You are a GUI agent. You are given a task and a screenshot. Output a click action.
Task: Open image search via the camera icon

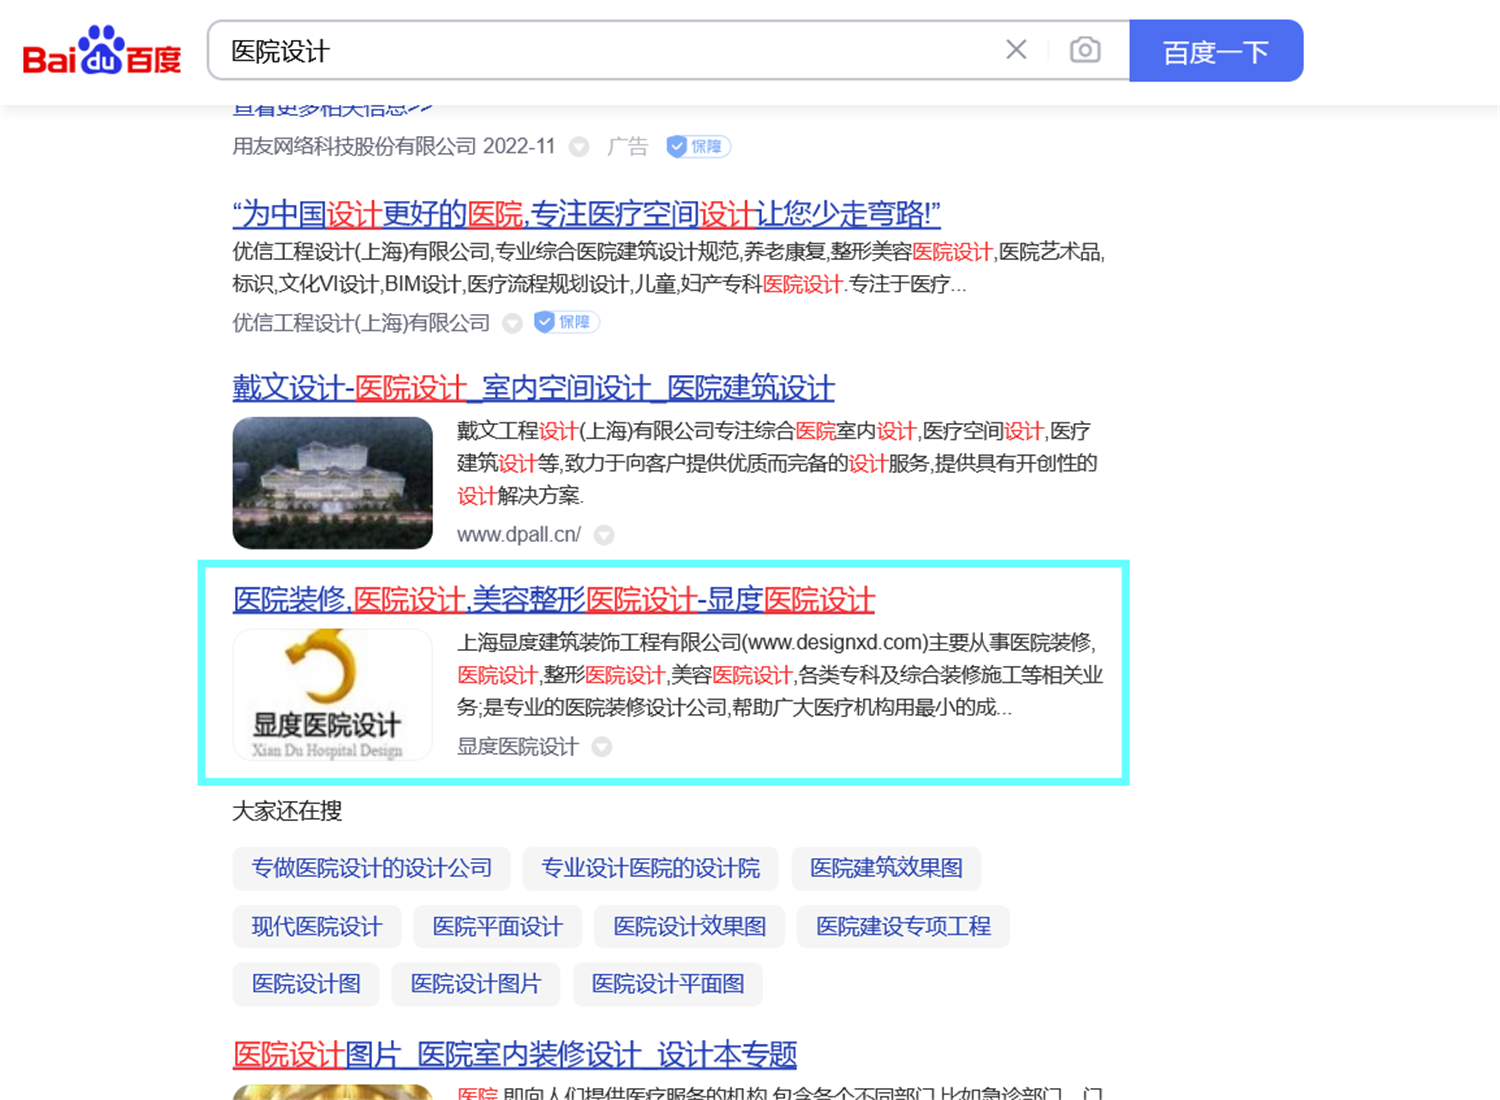coord(1085,50)
